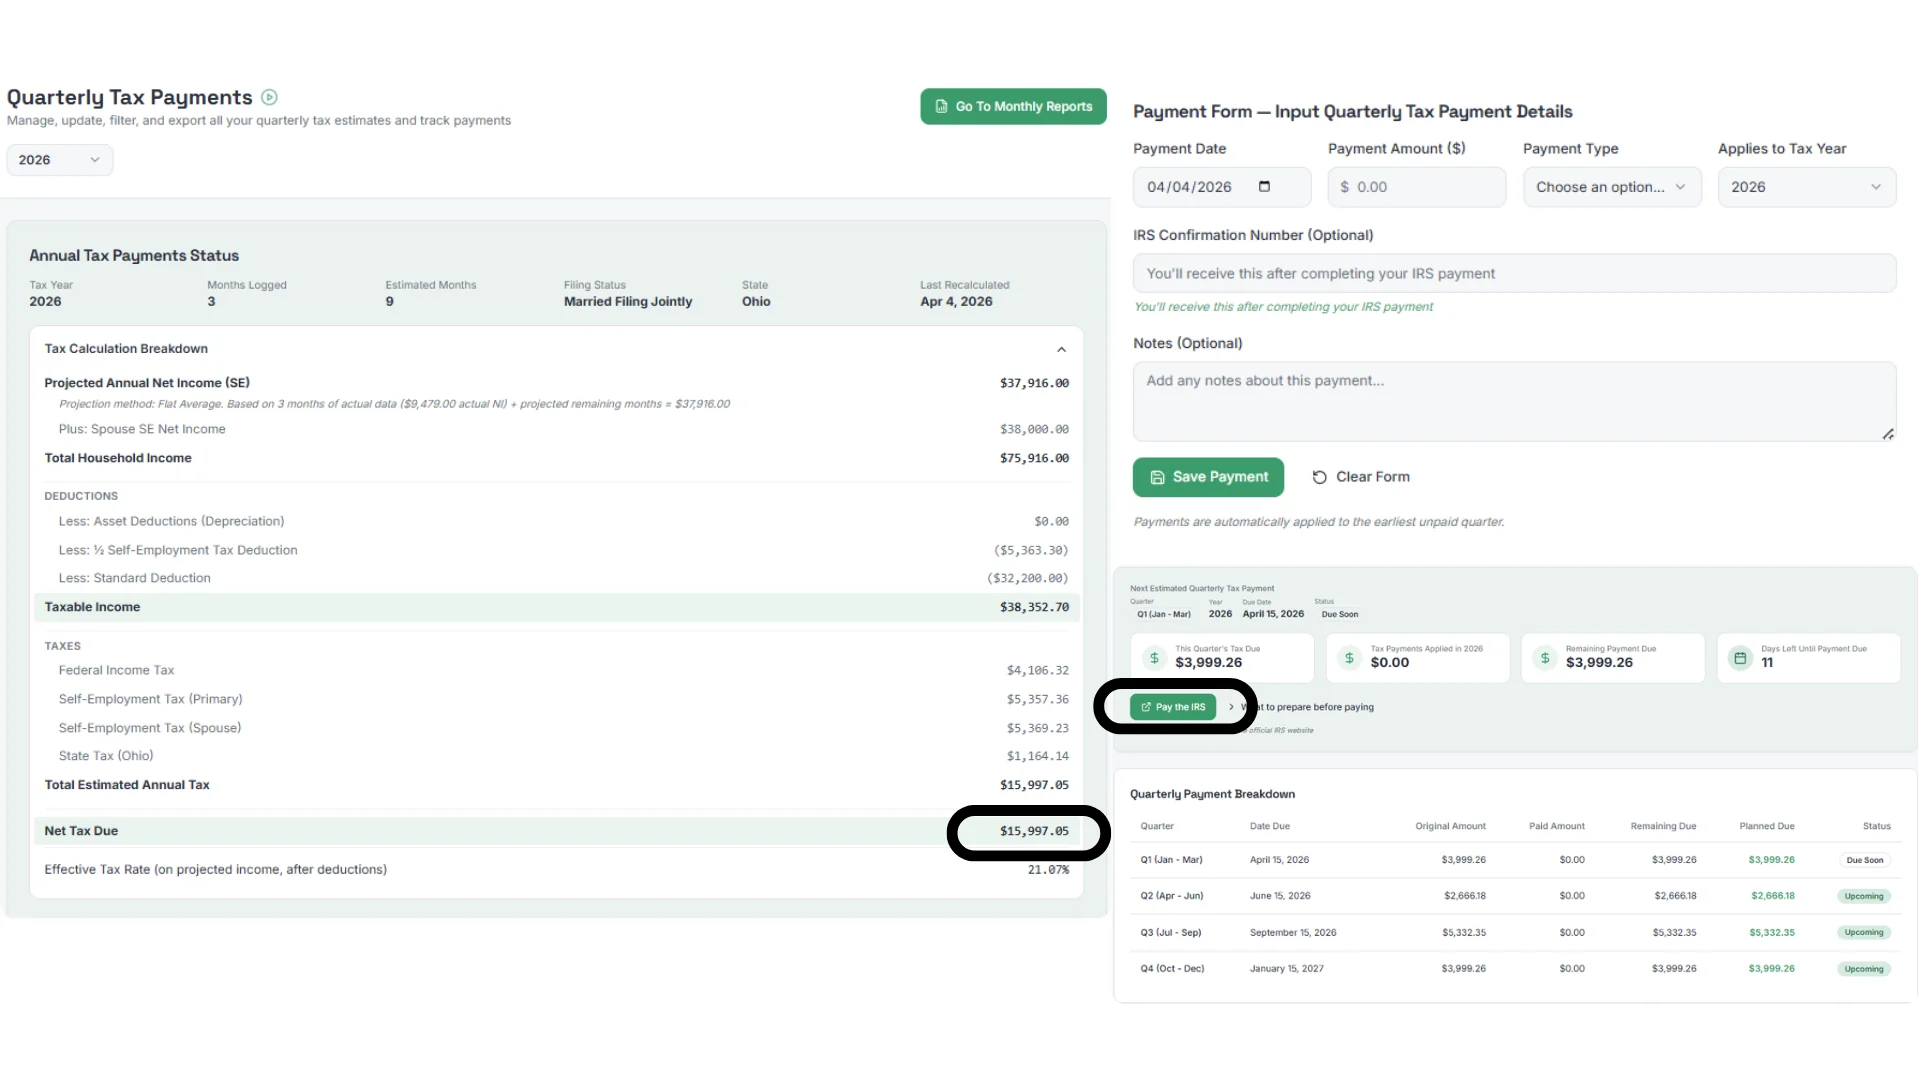Click the Clear Form button
Viewport: 1920px width, 1080px height.
tap(1361, 477)
